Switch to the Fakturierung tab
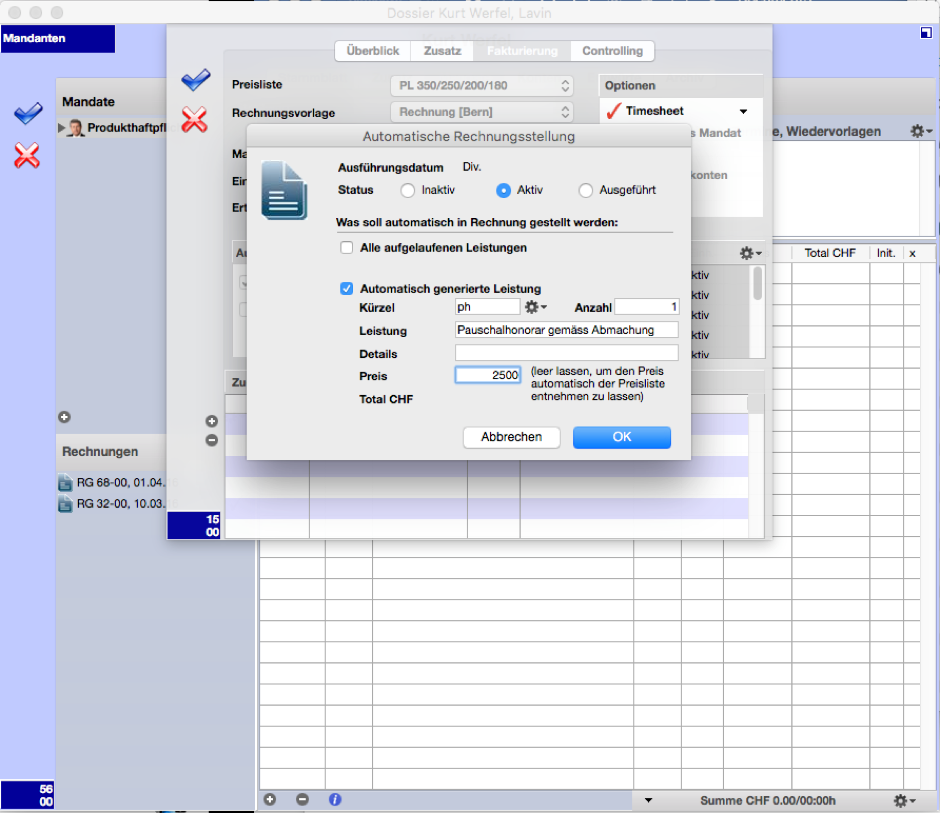The width and height of the screenshot is (940, 813). (522, 51)
